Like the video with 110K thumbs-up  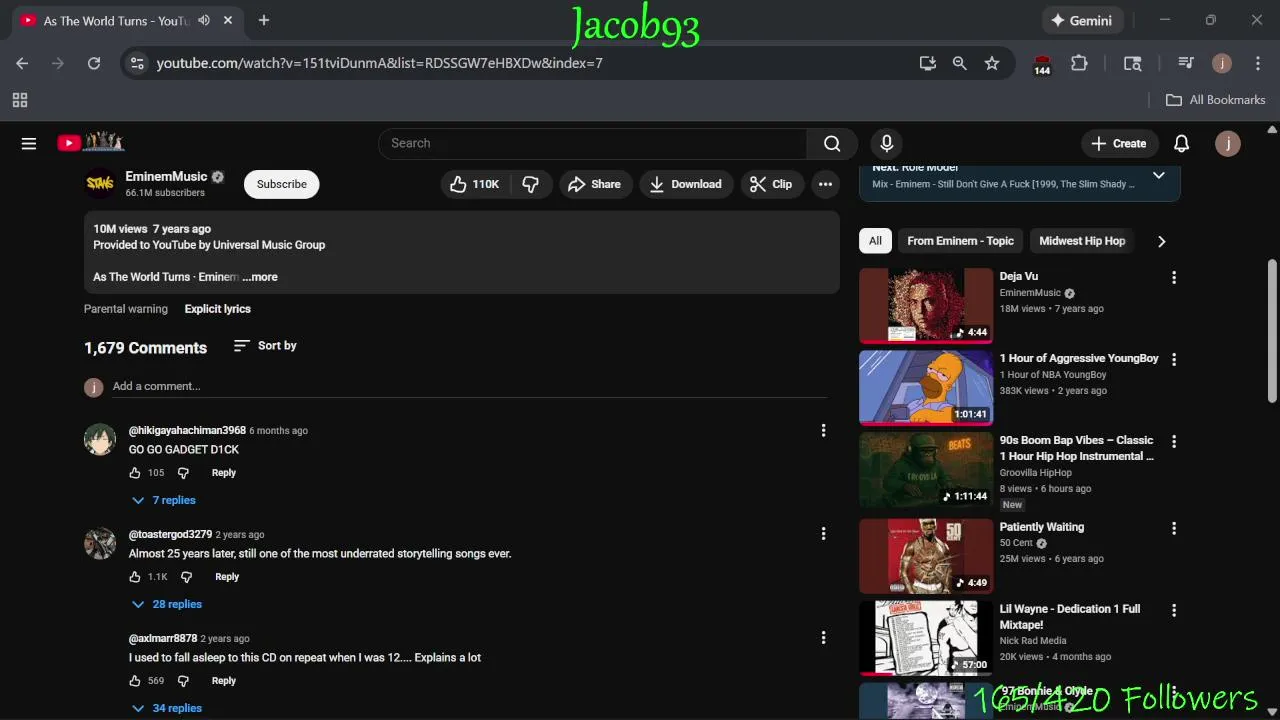[475, 184]
